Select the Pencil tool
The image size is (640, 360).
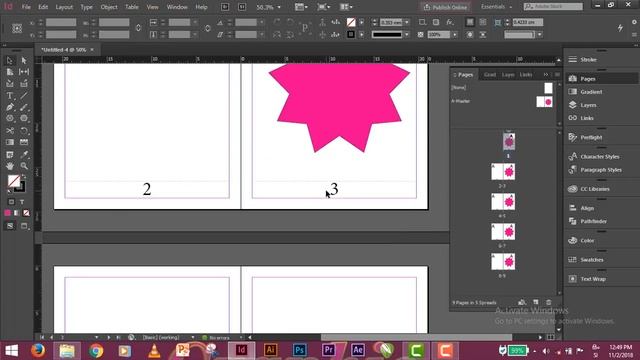click(x=24, y=107)
